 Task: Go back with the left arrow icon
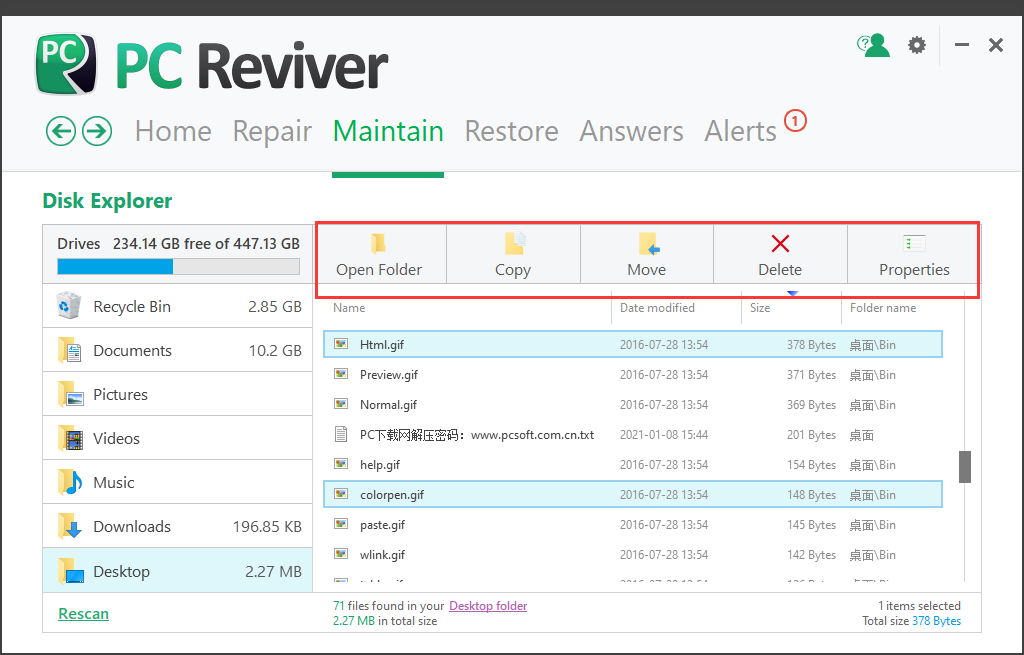pyautogui.click(x=61, y=131)
